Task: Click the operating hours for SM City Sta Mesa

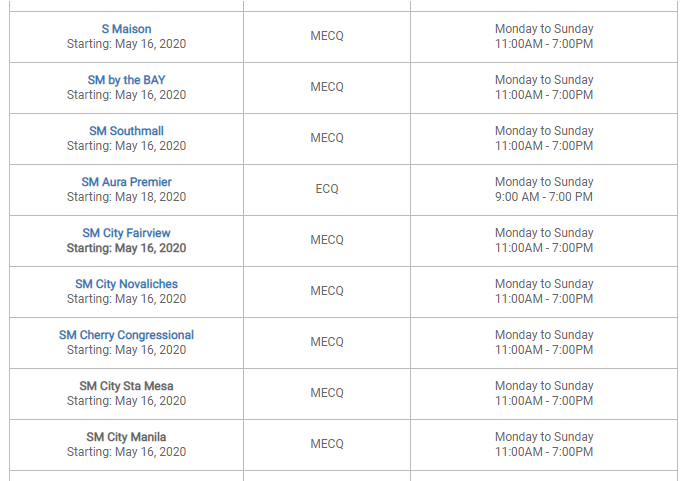Action: (544, 393)
